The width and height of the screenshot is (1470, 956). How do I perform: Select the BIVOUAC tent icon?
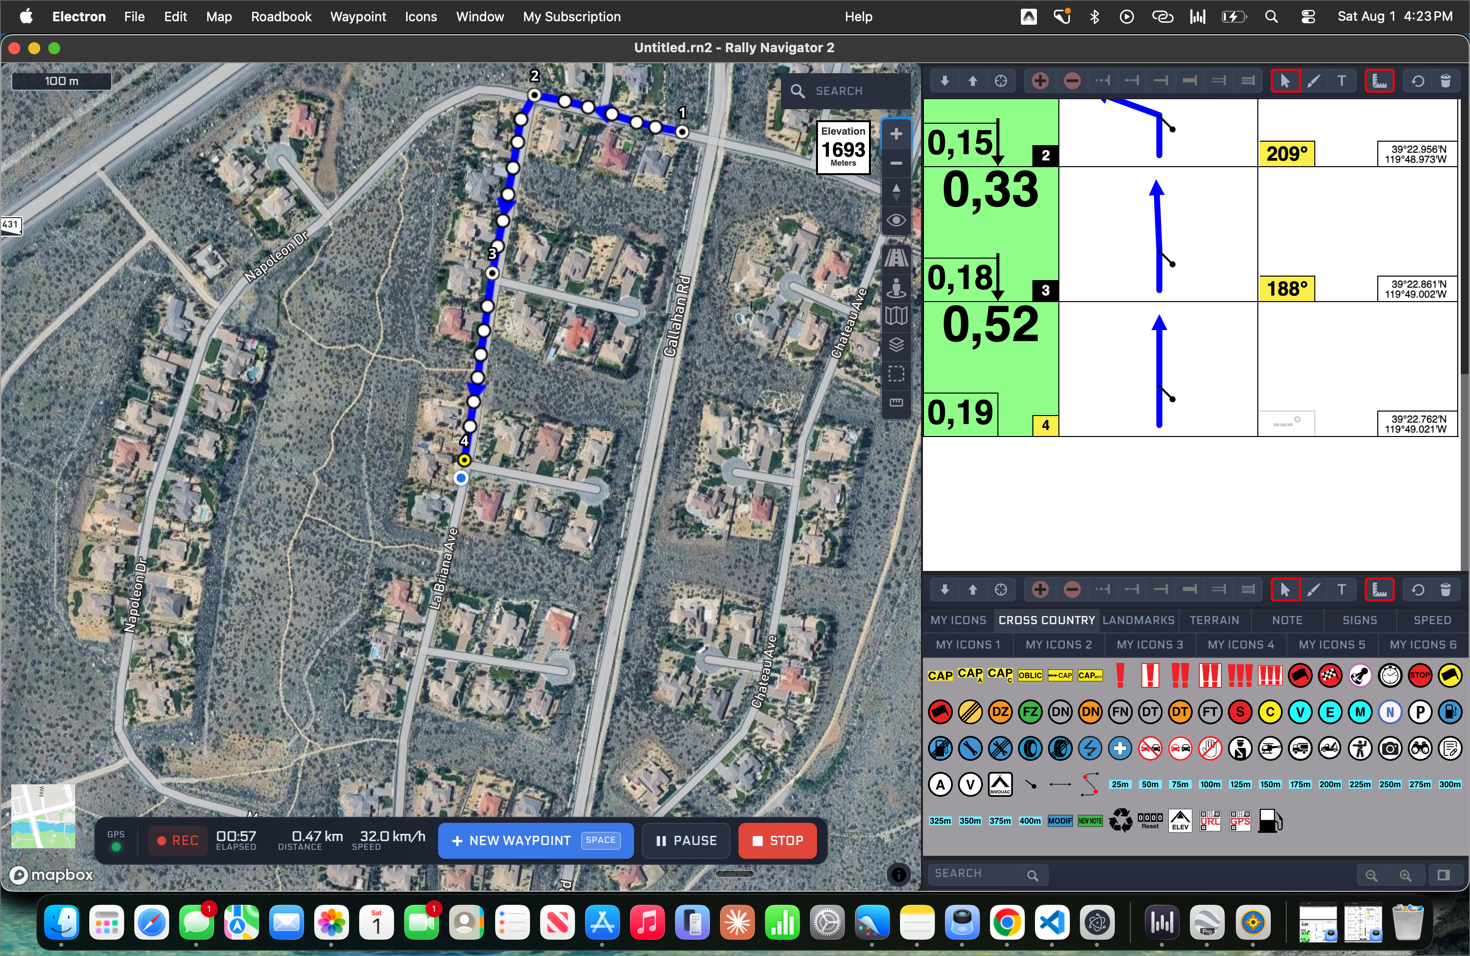1000,784
